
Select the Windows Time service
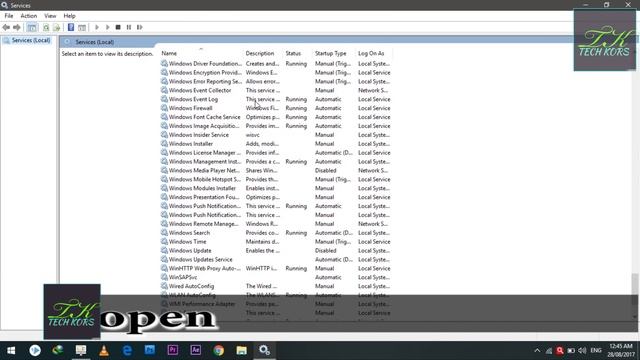pos(276,242)
